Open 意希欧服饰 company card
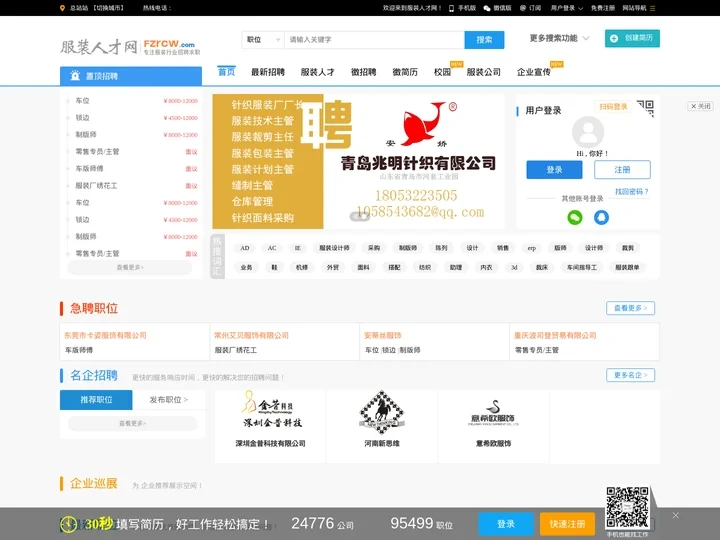This screenshot has height=540, width=720. point(494,426)
